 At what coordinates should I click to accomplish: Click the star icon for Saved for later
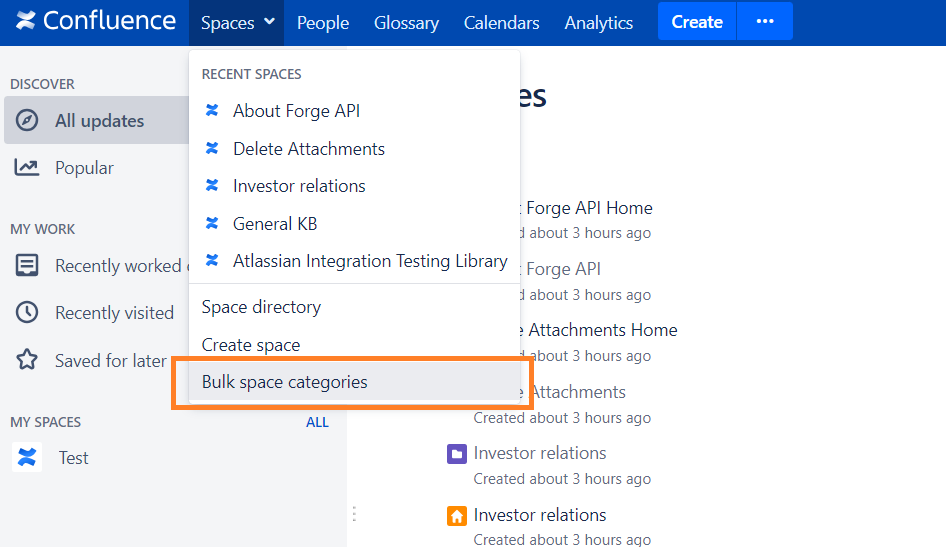(x=27, y=359)
